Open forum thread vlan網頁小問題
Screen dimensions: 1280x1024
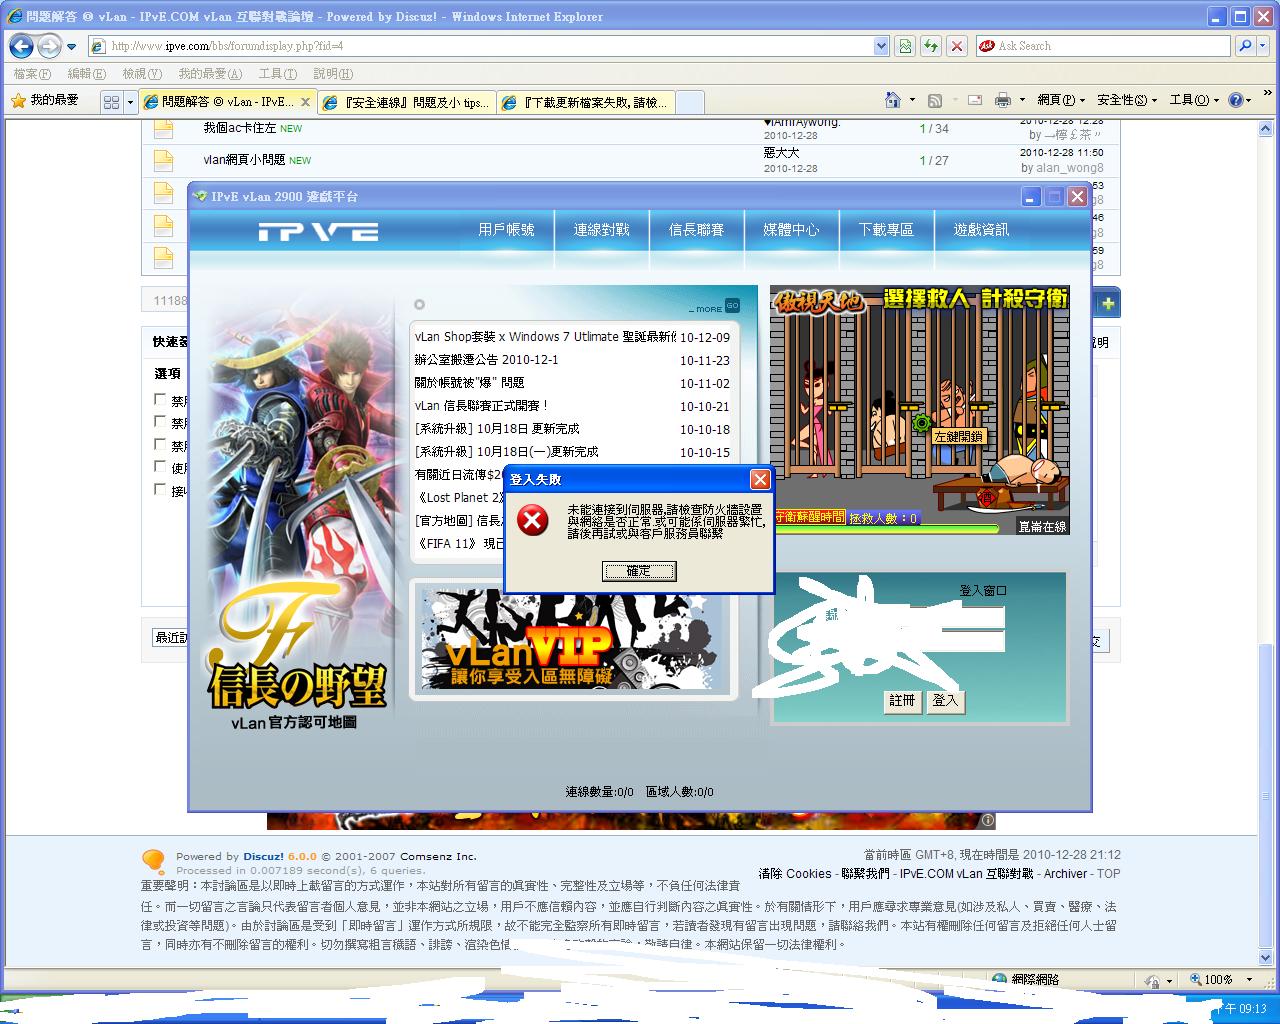(x=244, y=160)
